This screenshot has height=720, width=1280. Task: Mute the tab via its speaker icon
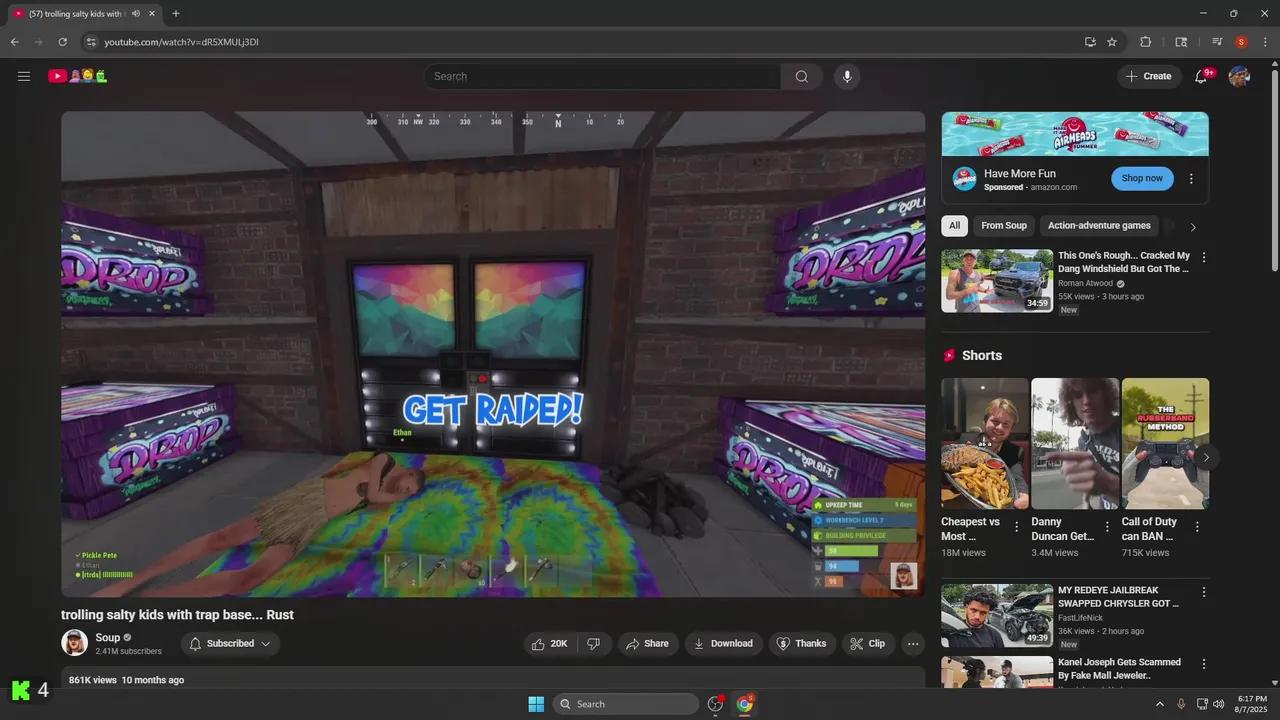tap(135, 14)
